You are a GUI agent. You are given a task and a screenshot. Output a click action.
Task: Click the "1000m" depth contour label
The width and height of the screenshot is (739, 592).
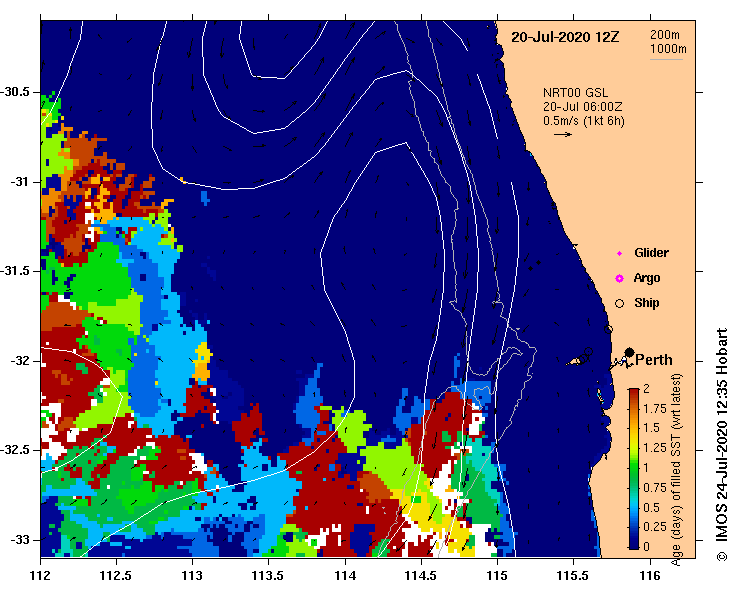(668, 49)
